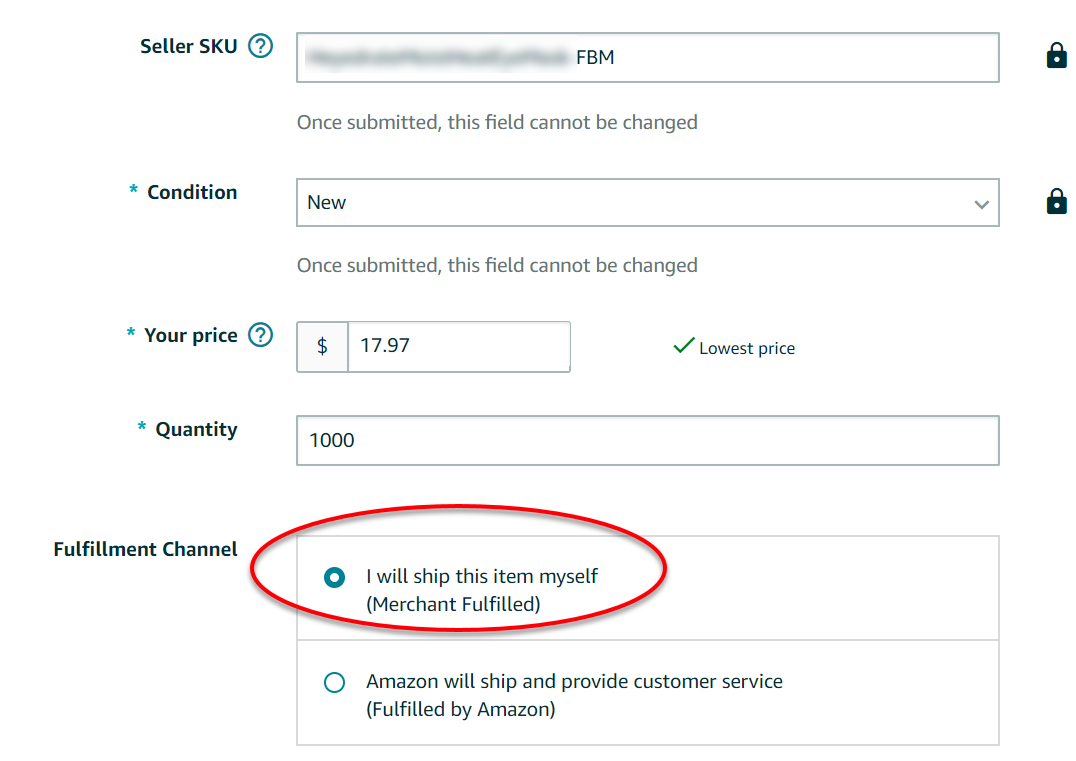Click the Condition dropdown chevron arrow
Screen dimensions: 1076x761
tap(981, 204)
